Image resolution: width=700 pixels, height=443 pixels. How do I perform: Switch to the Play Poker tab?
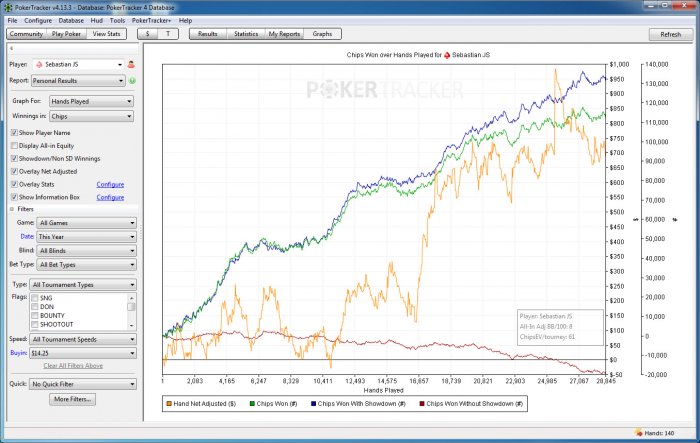click(66, 34)
